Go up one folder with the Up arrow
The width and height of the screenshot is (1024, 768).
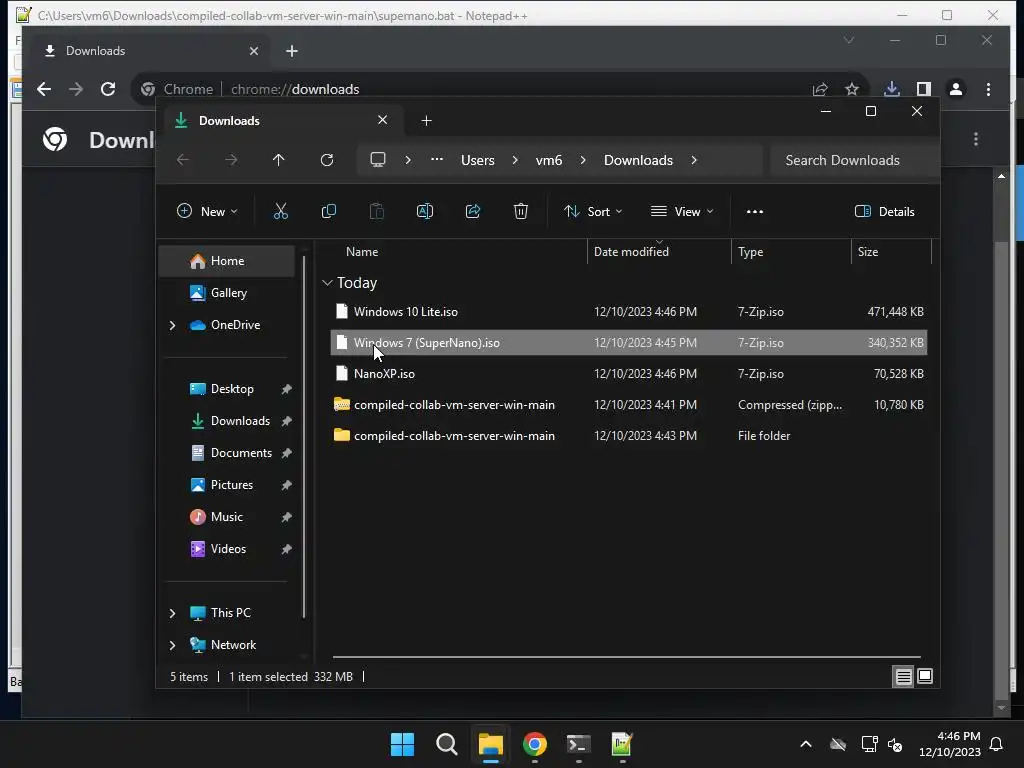click(x=278, y=160)
